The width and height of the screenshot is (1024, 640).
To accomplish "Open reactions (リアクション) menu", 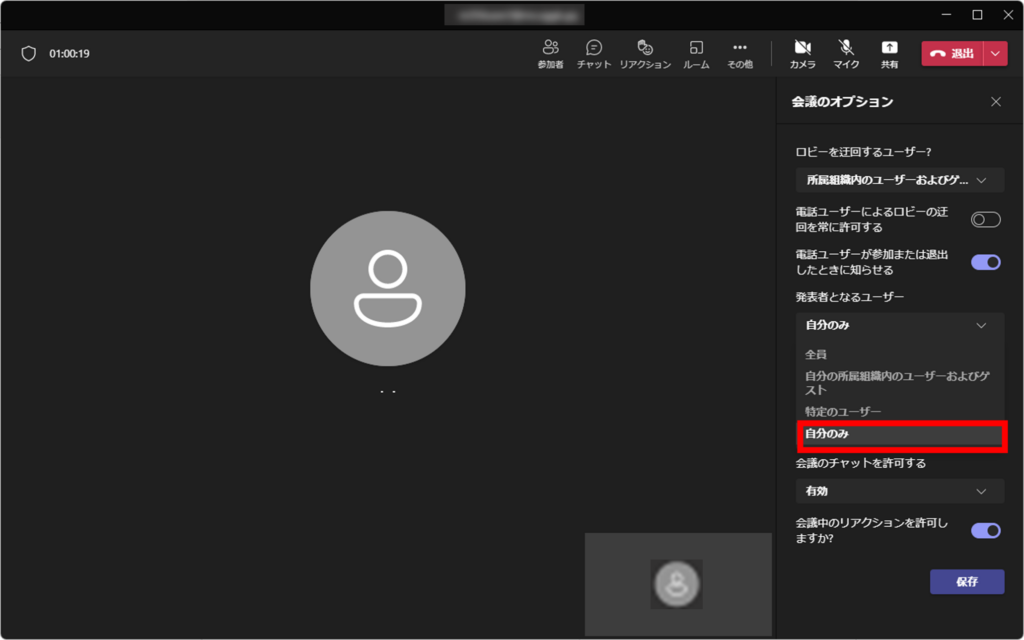I will coord(645,54).
